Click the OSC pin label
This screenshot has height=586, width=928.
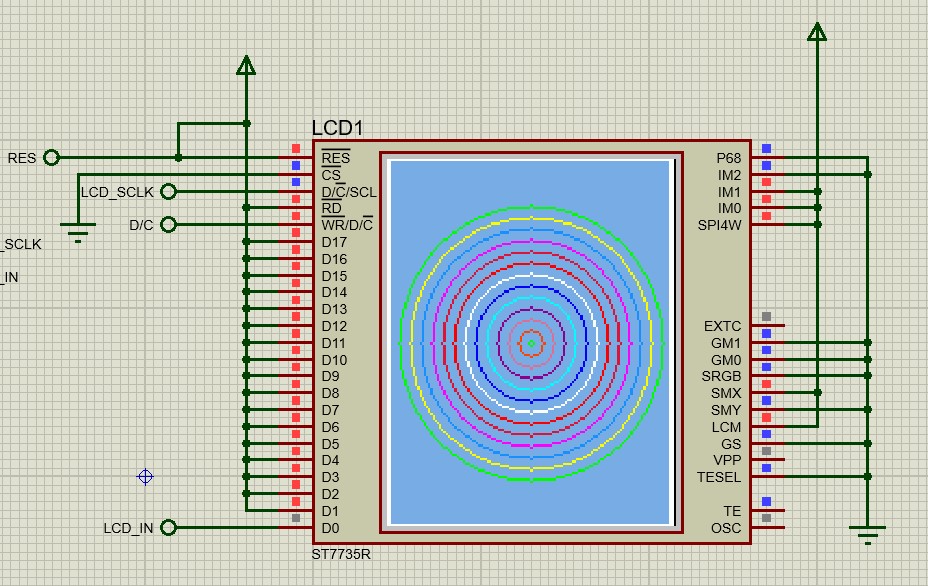(x=726, y=528)
